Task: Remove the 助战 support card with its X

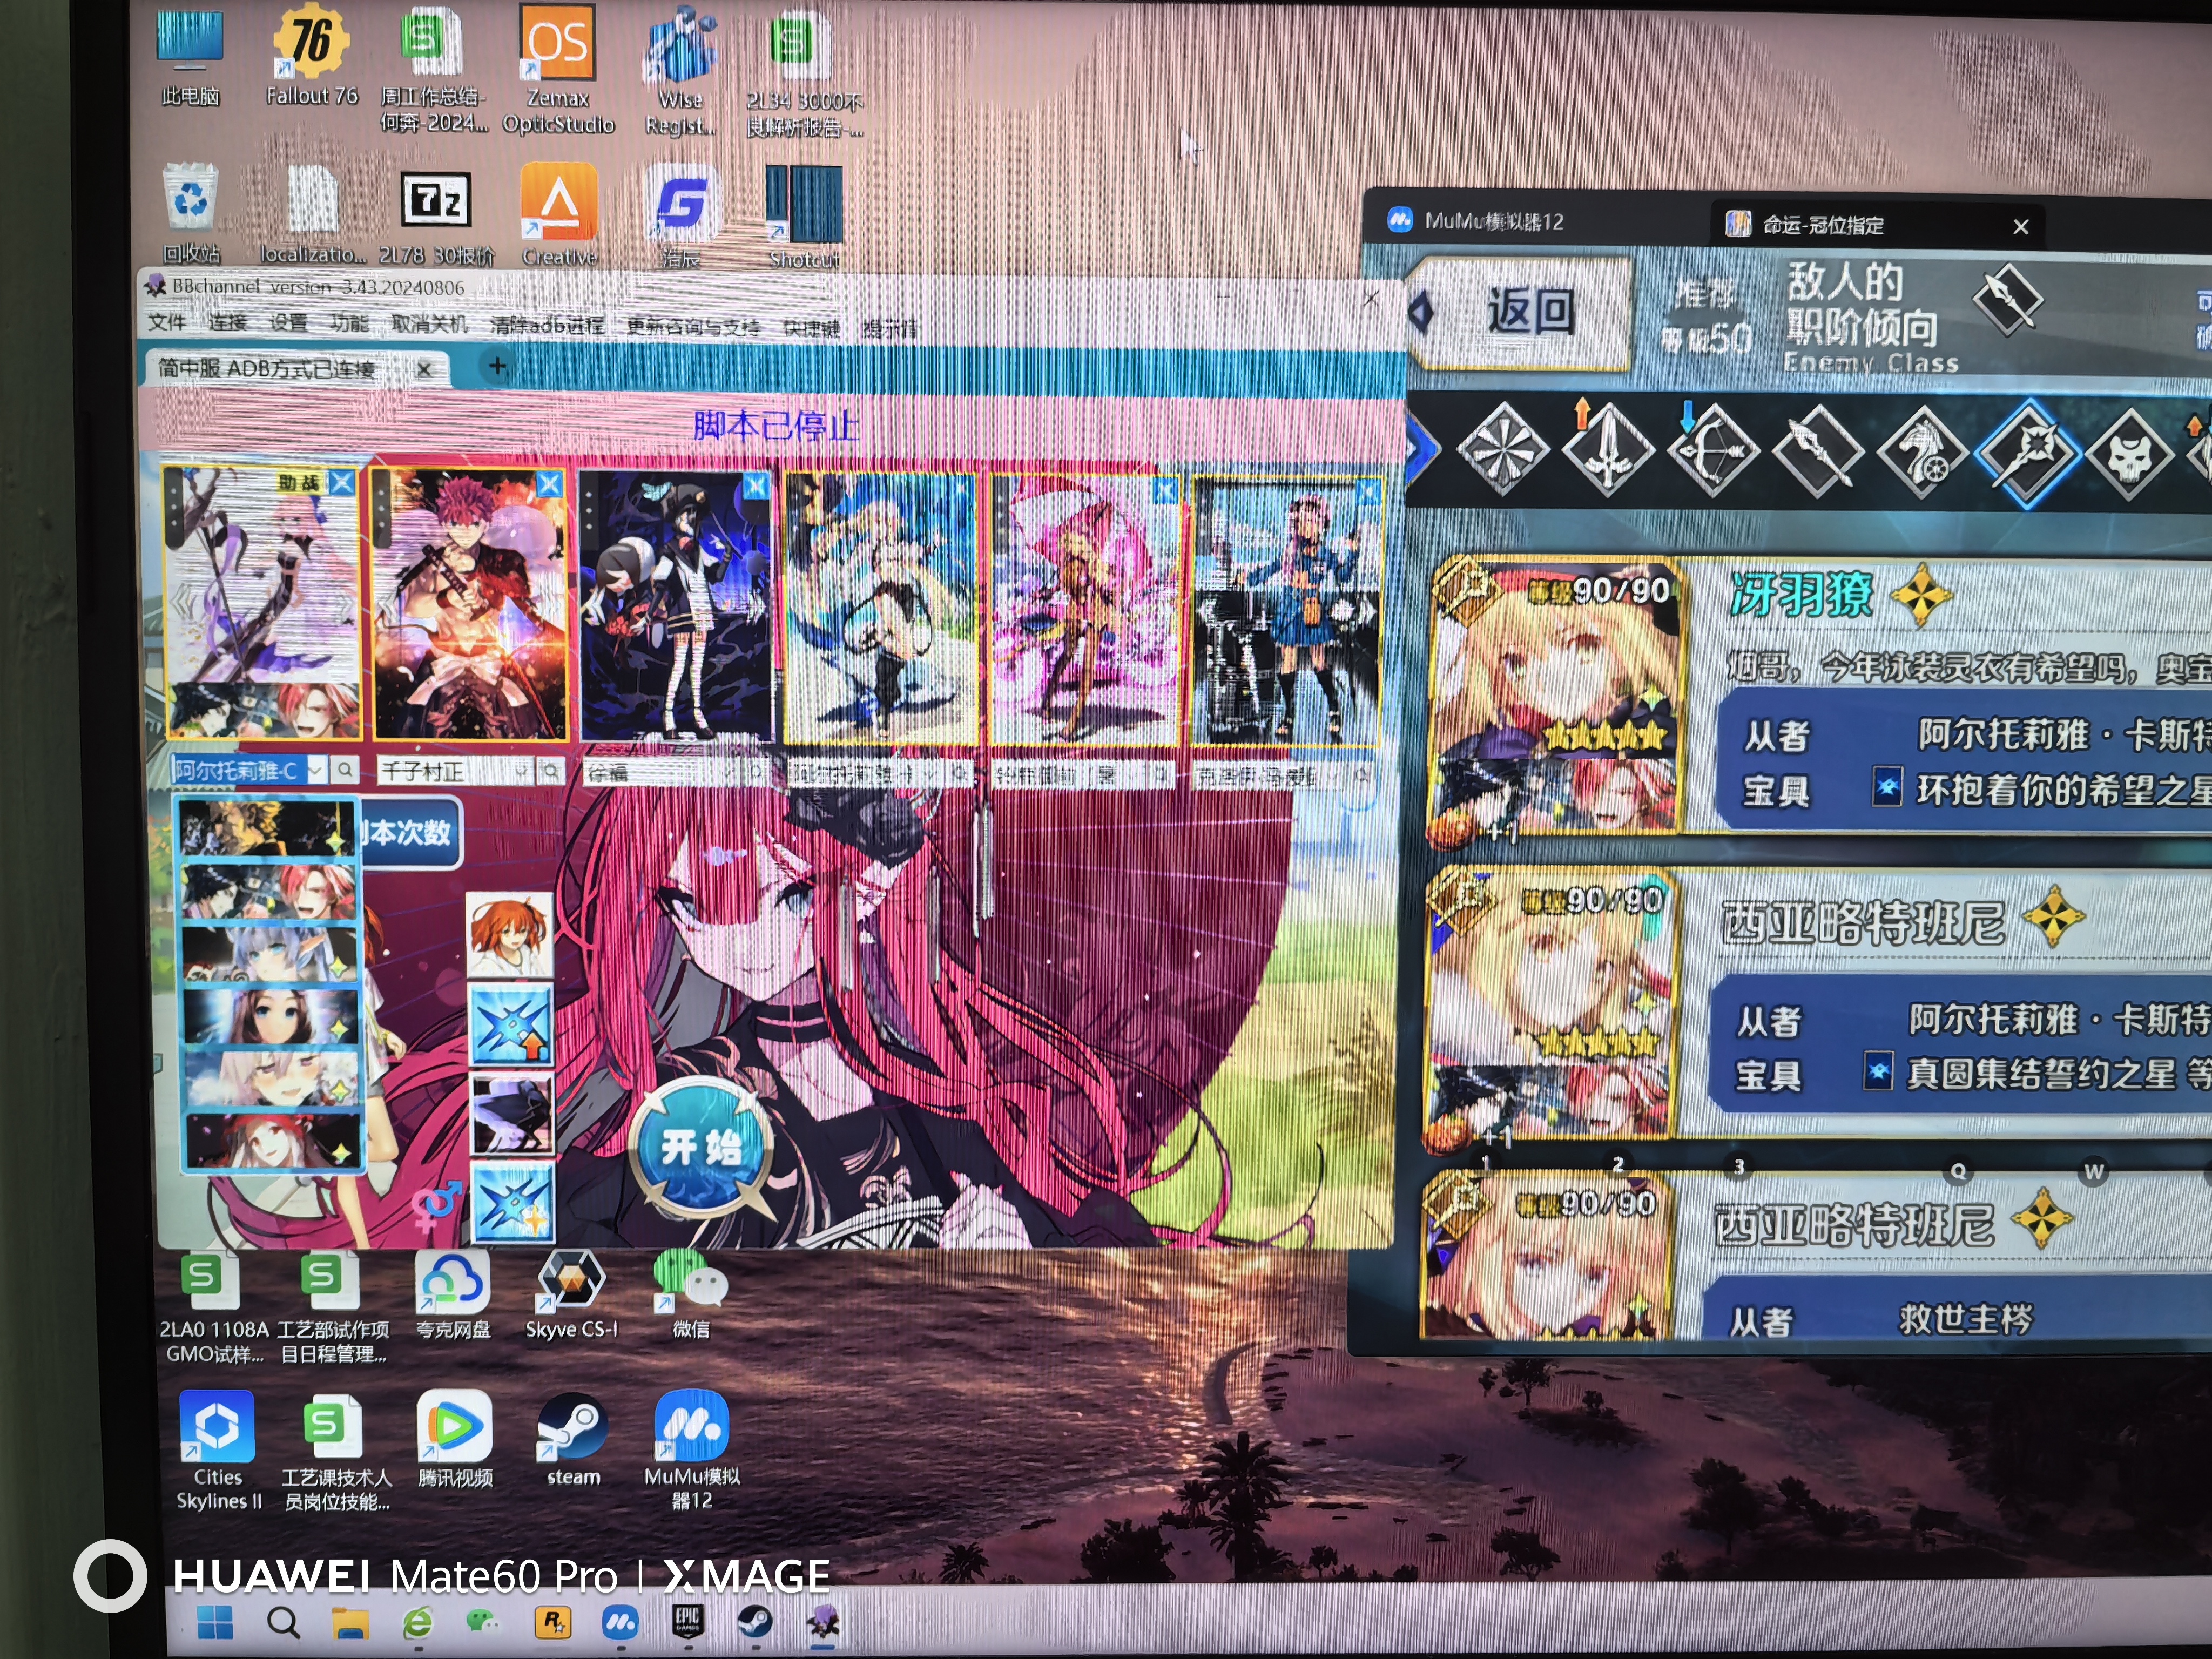Action: [341, 482]
